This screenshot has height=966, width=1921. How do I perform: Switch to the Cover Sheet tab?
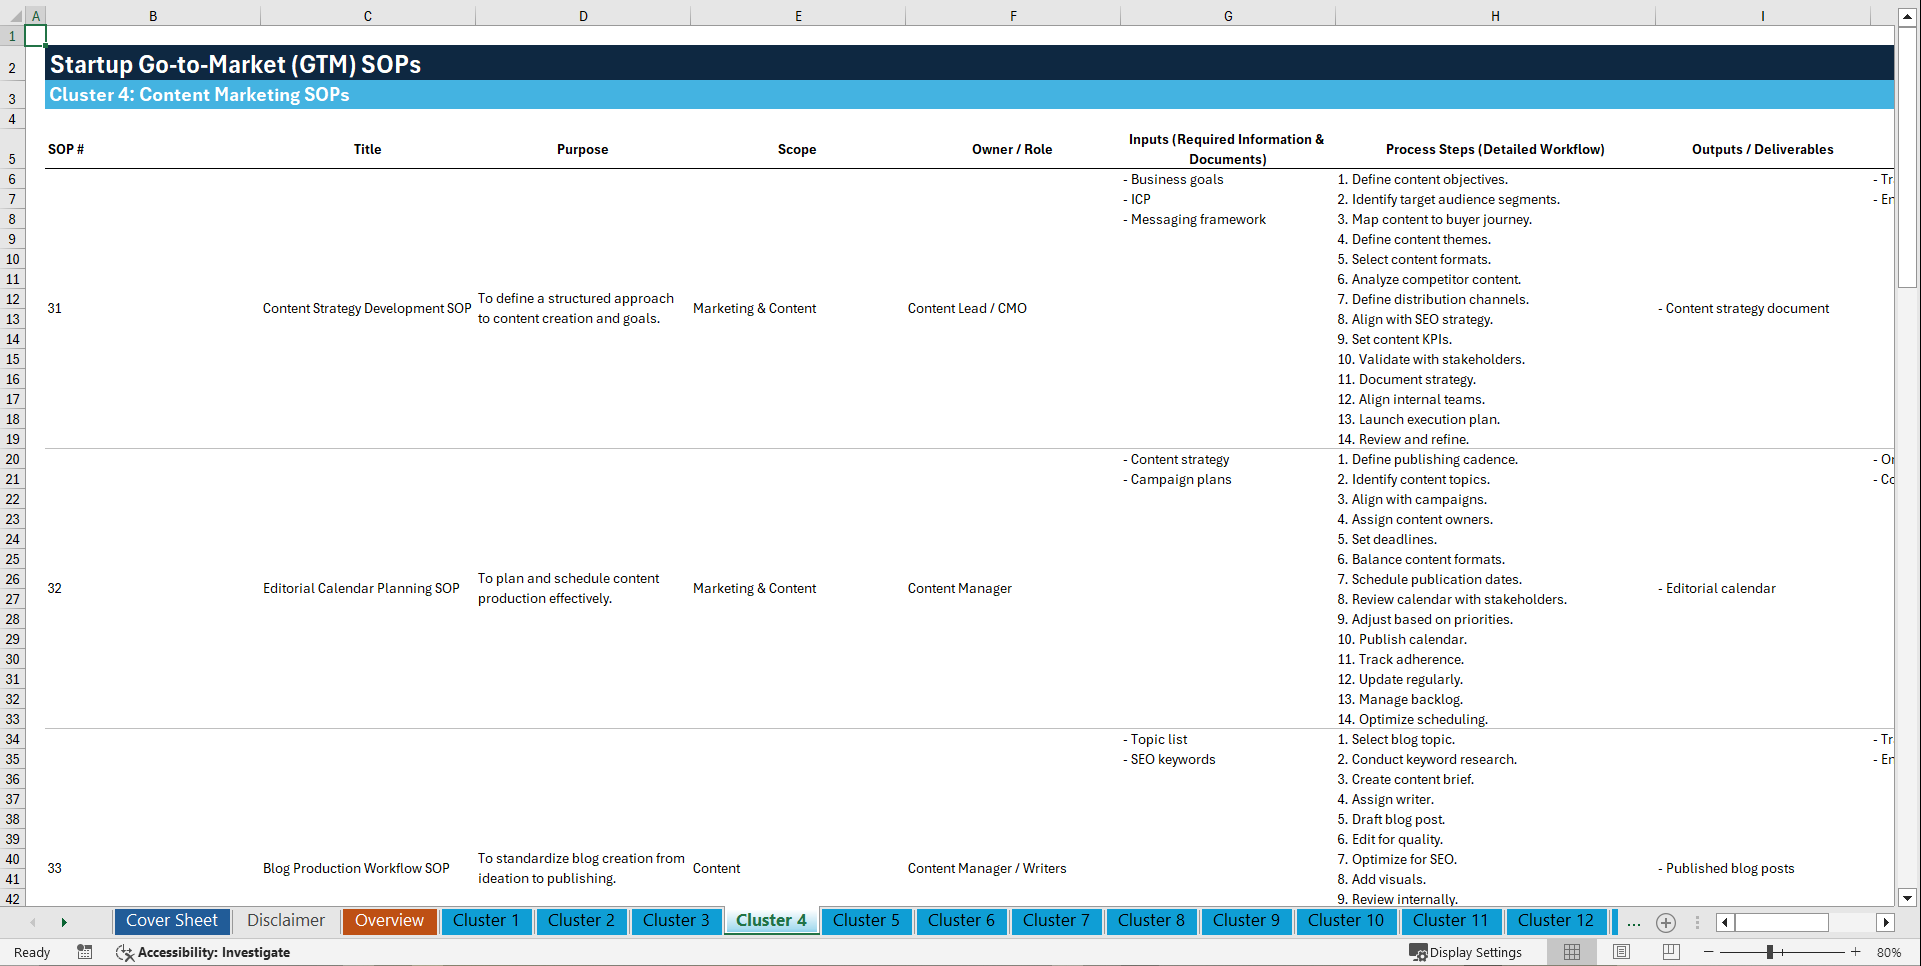(x=171, y=921)
